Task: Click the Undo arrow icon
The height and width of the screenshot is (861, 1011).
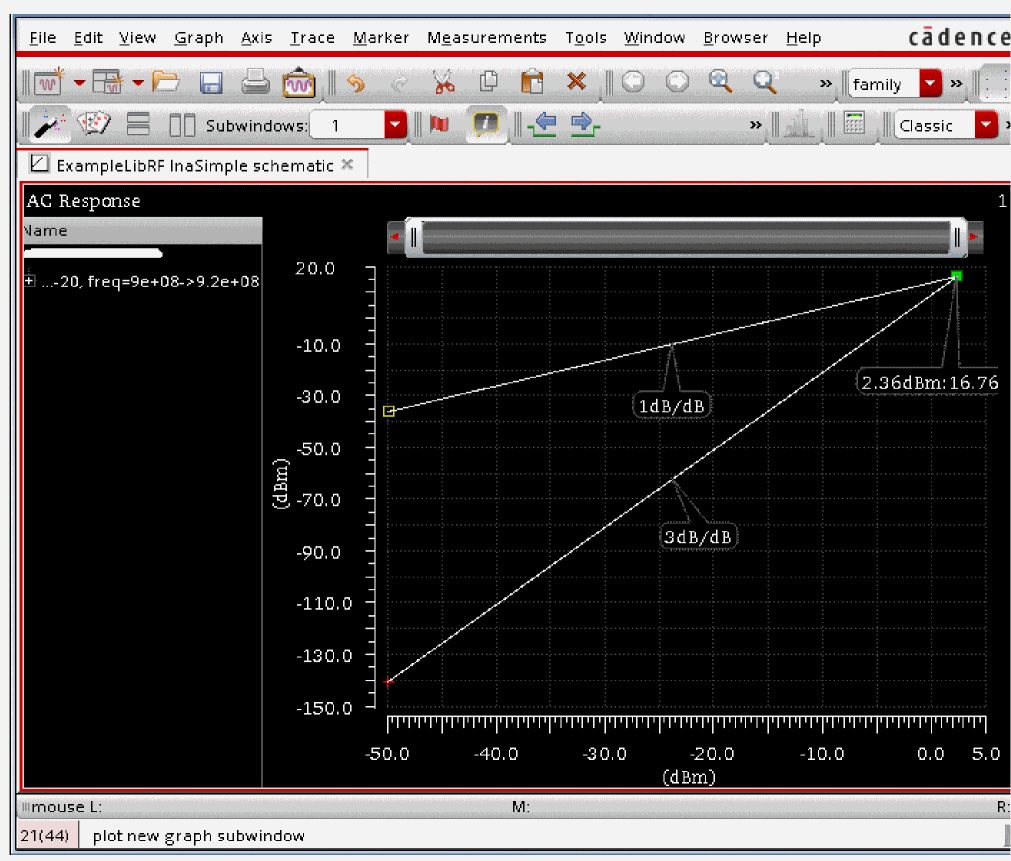Action: [x=356, y=83]
